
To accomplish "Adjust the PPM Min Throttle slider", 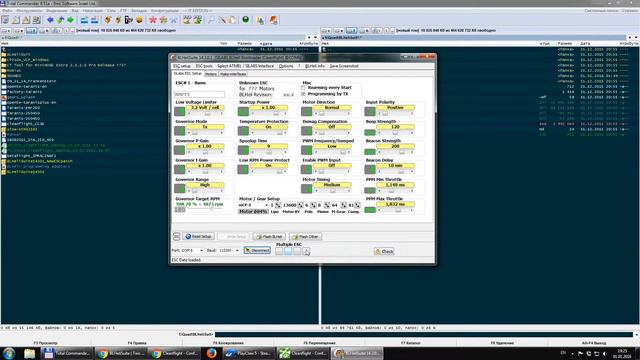I will 395,191.
